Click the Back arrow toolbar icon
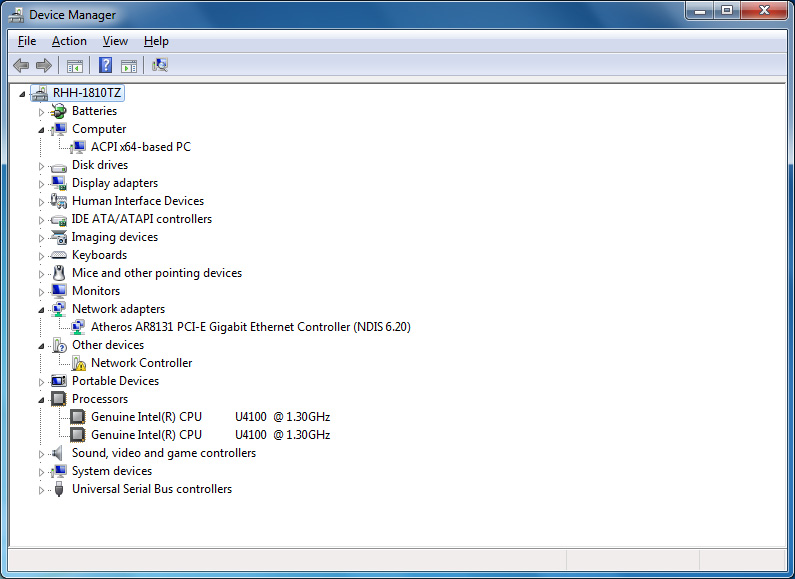 [x=21, y=65]
